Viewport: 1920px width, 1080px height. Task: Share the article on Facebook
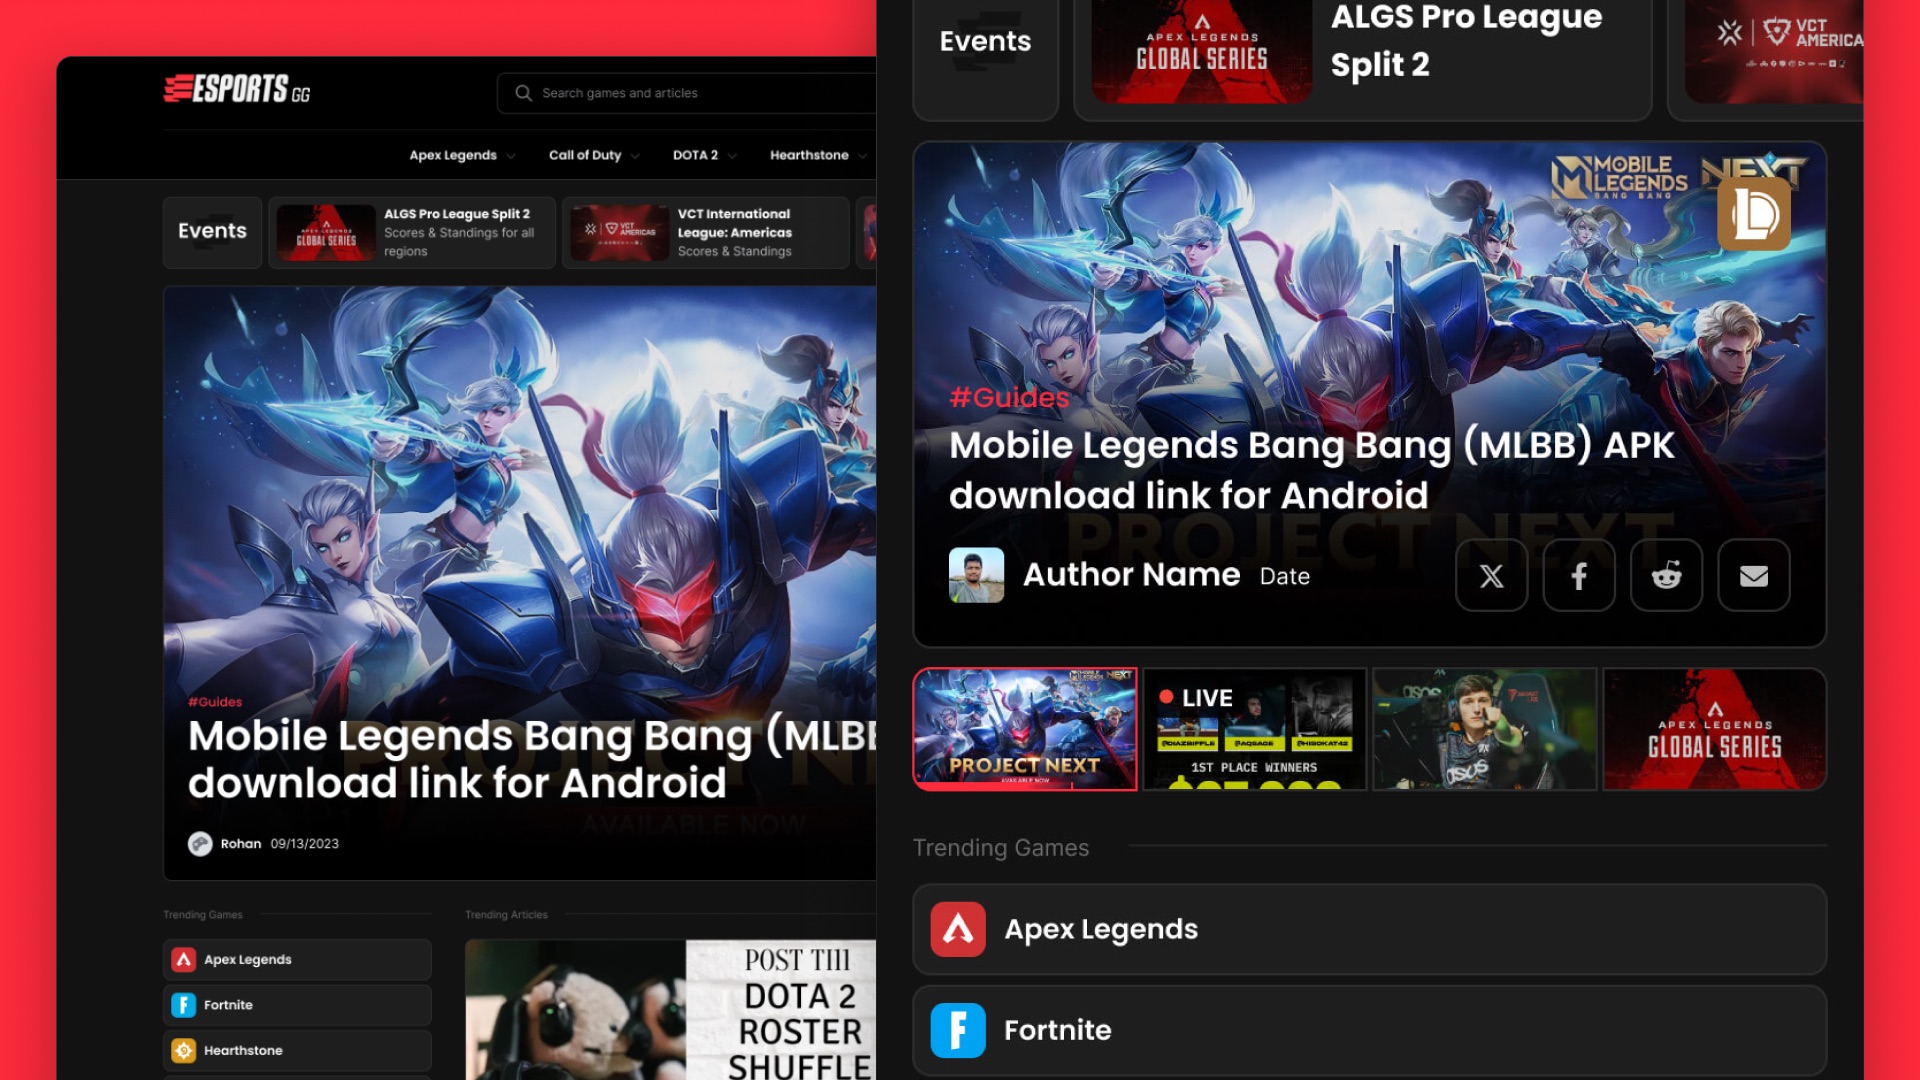pyautogui.click(x=1579, y=576)
